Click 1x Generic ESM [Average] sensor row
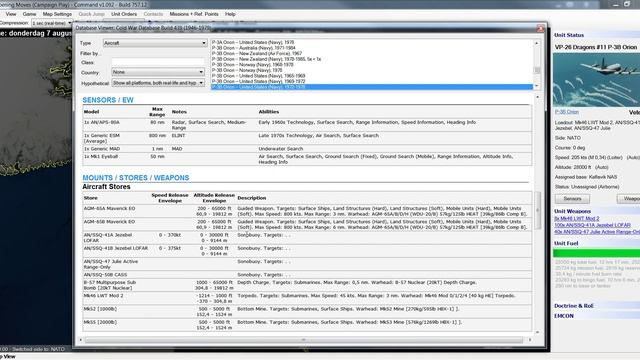 coord(307,138)
